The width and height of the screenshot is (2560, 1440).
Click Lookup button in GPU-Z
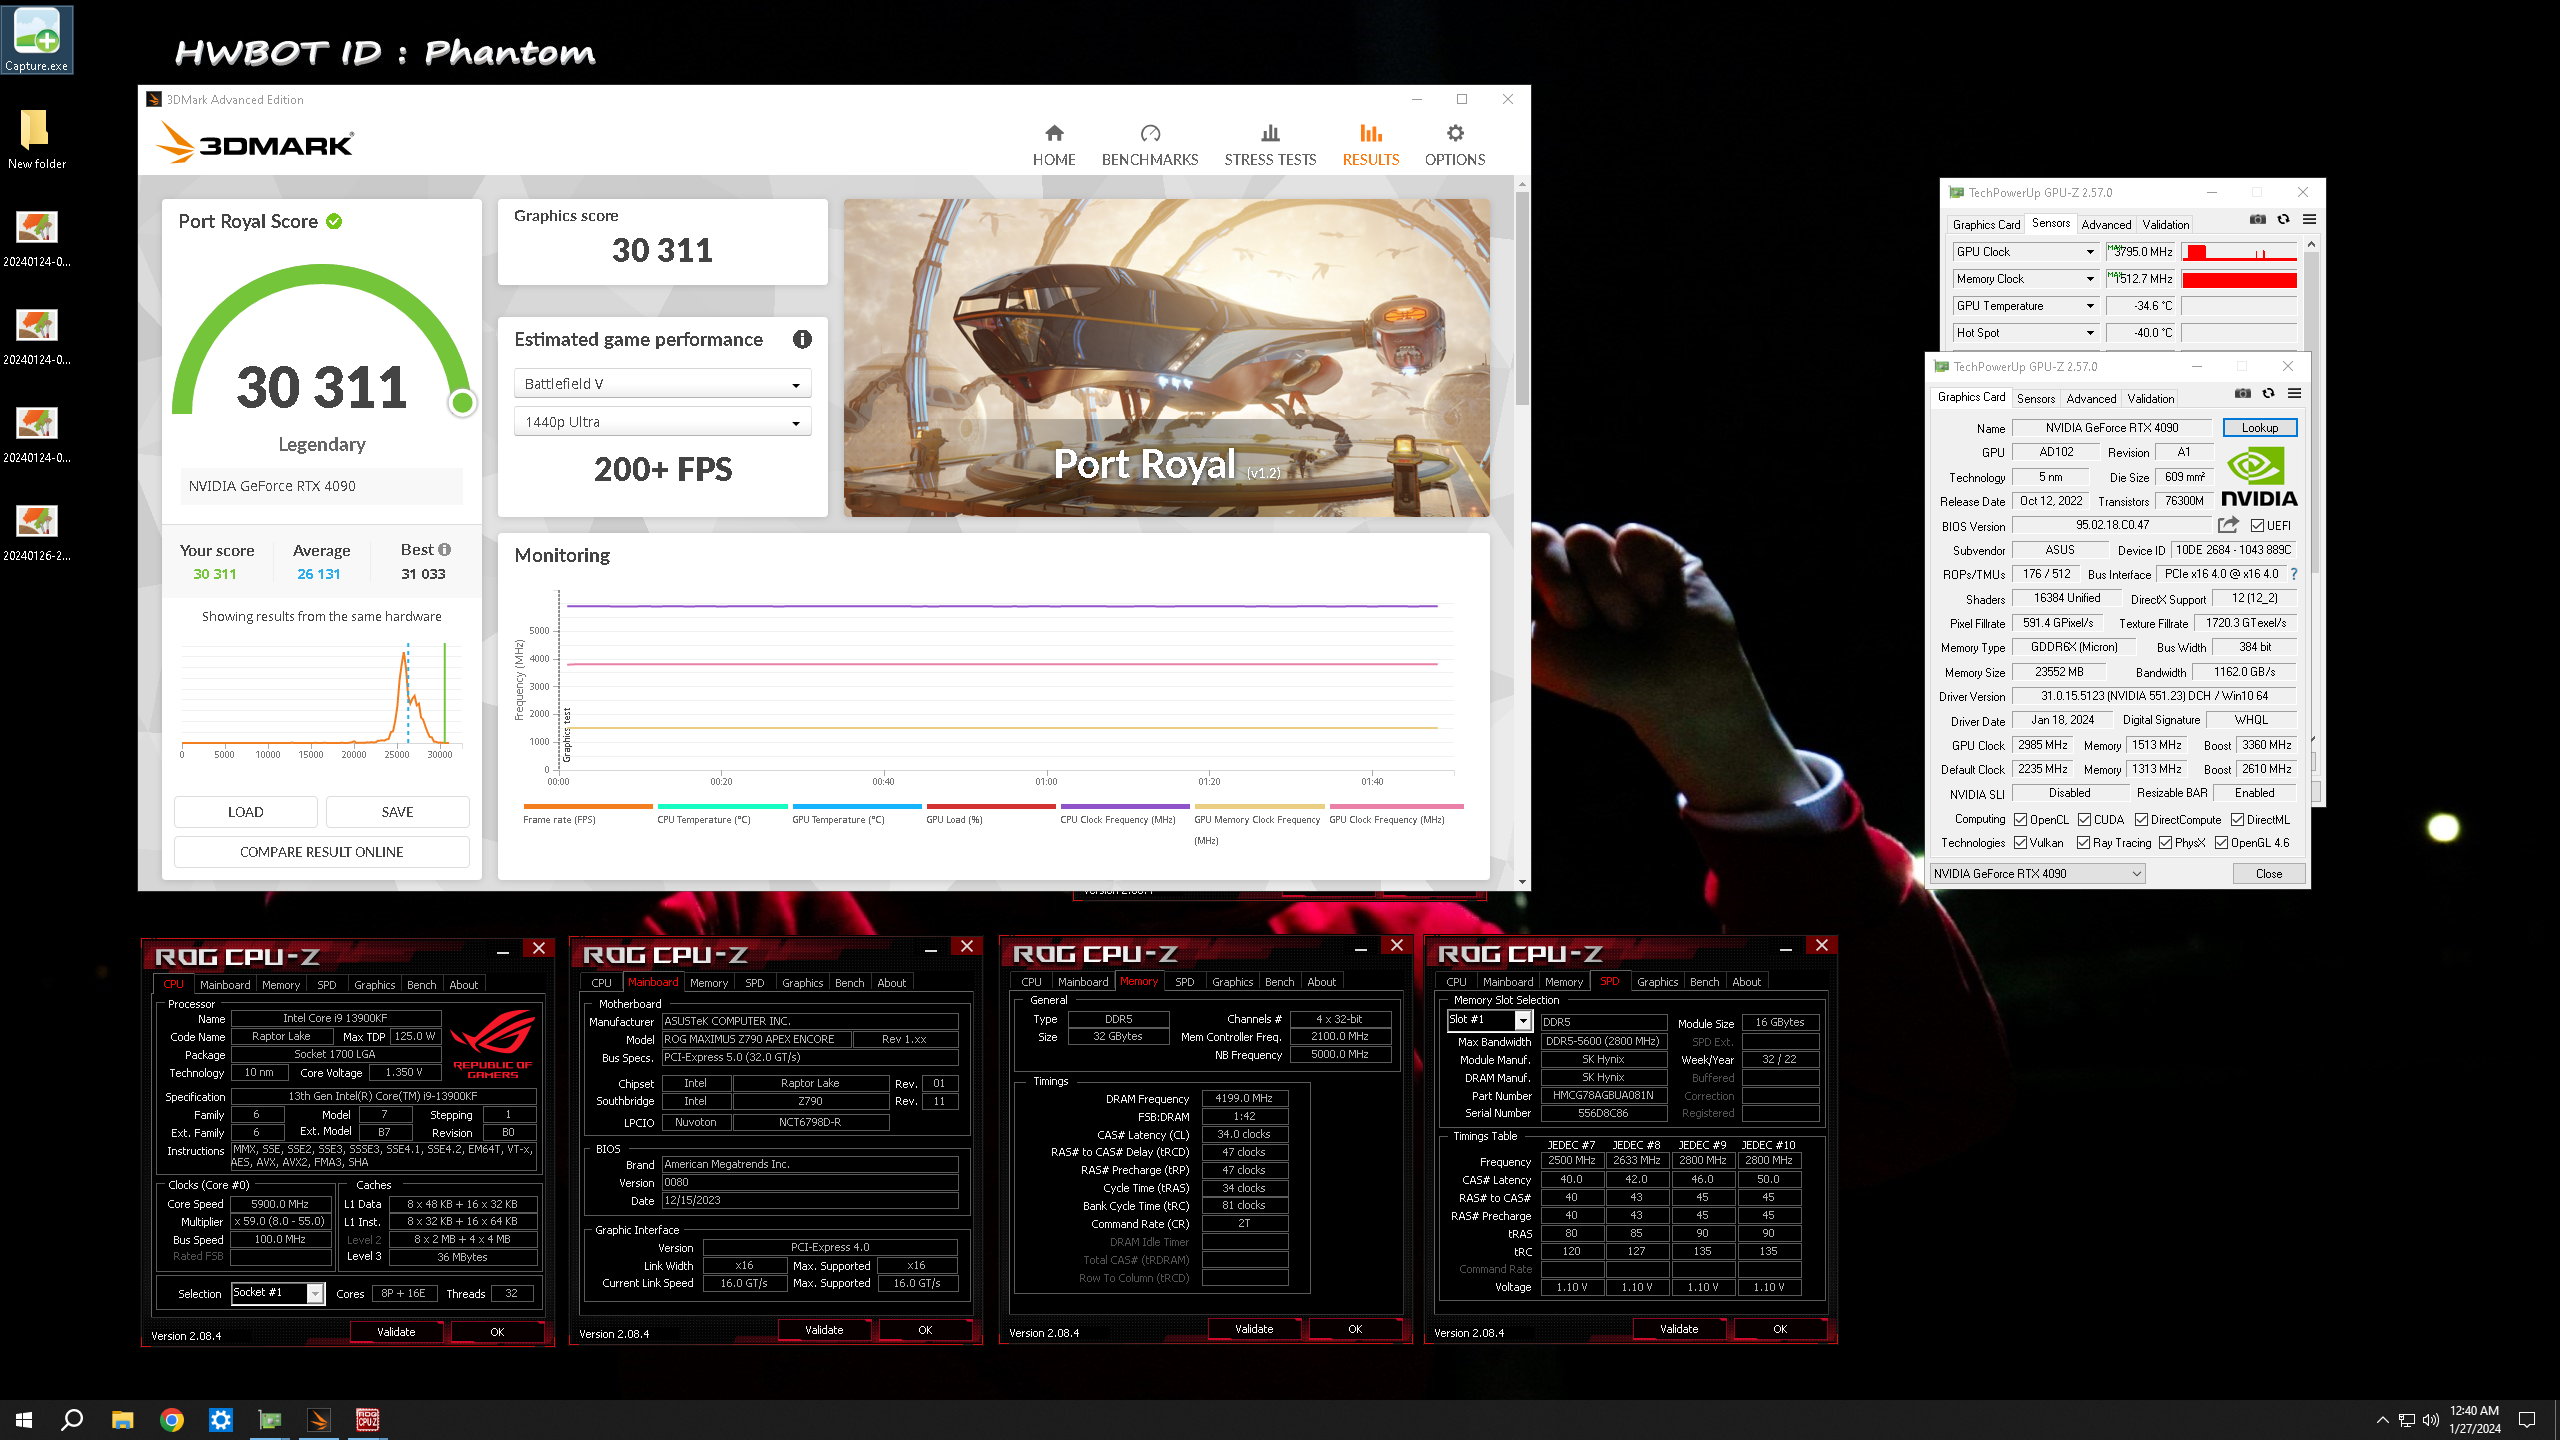(2259, 427)
